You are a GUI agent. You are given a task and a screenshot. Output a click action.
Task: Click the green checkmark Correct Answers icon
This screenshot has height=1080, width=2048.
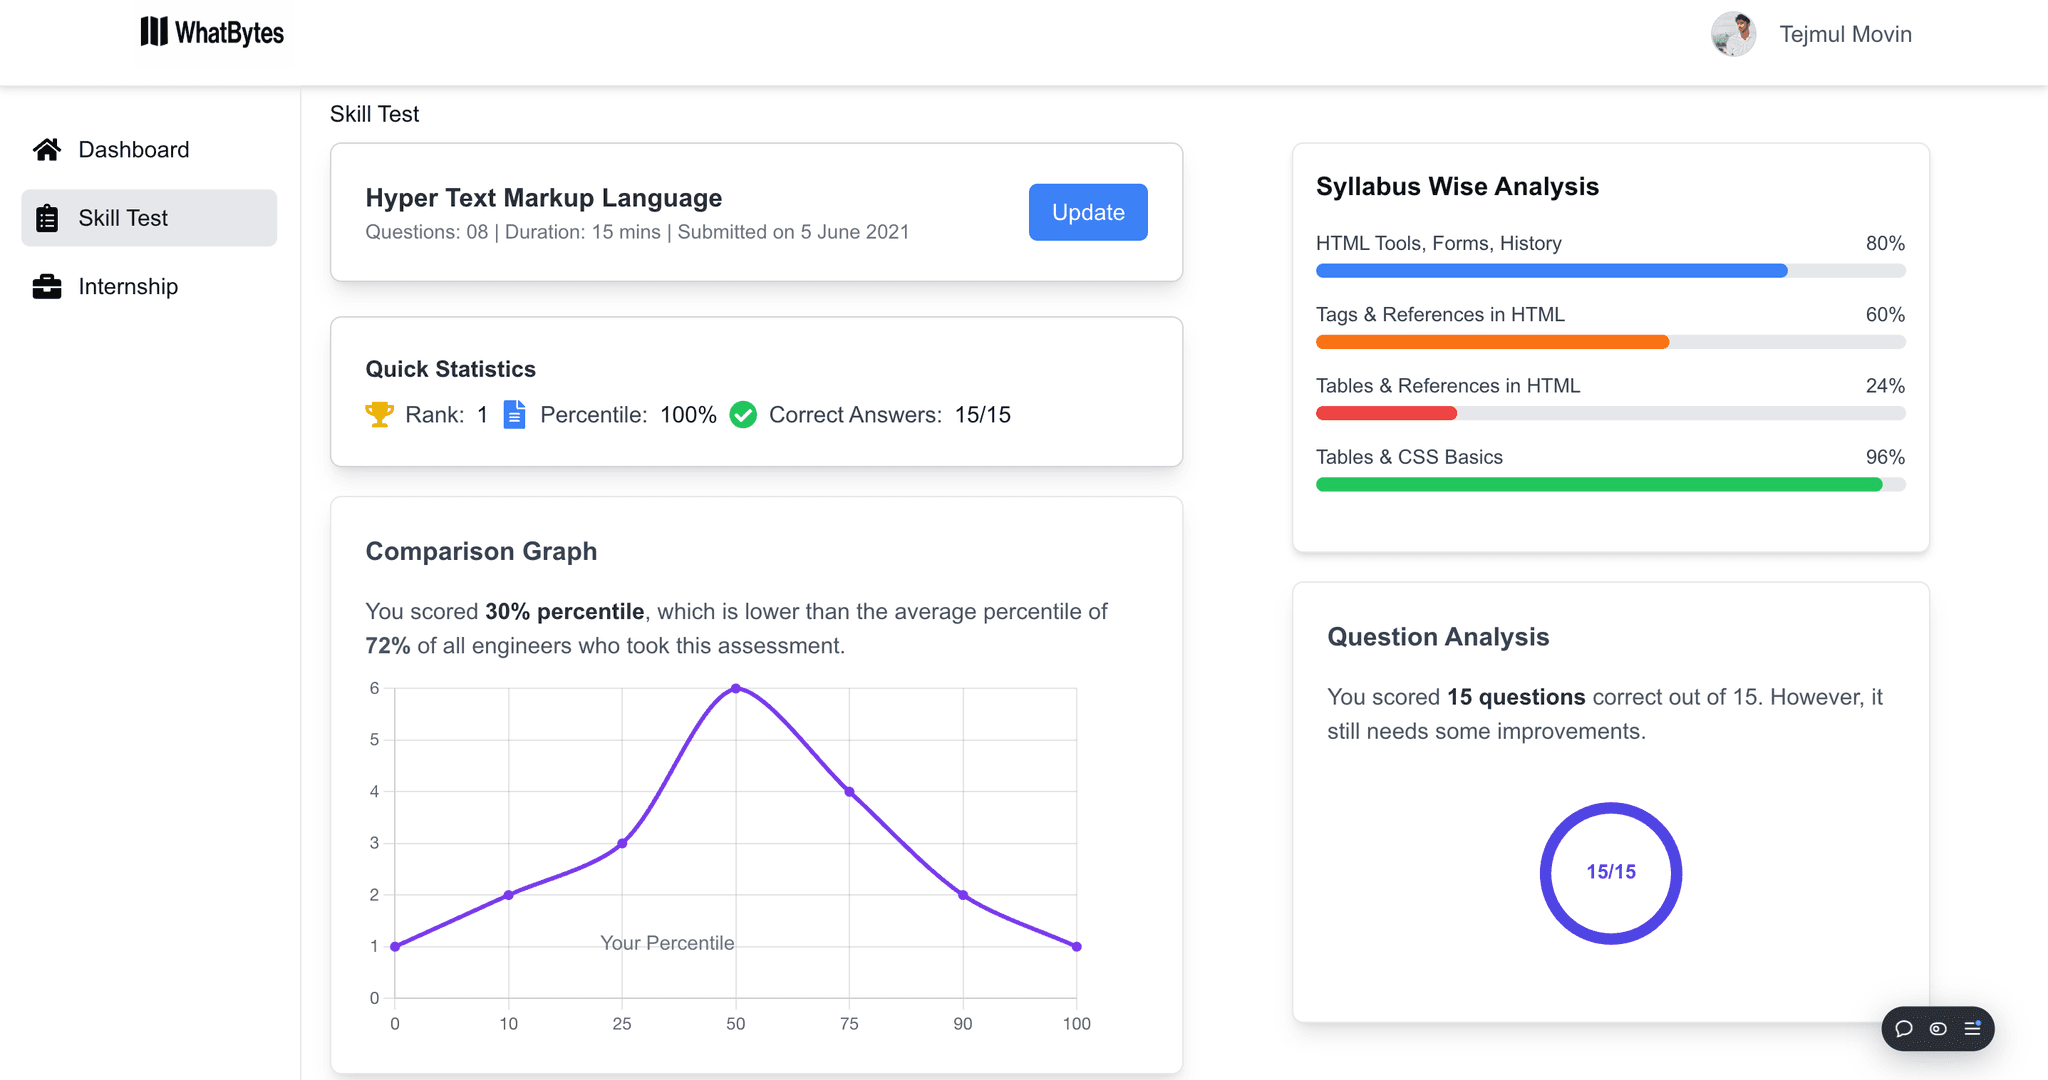[743, 415]
